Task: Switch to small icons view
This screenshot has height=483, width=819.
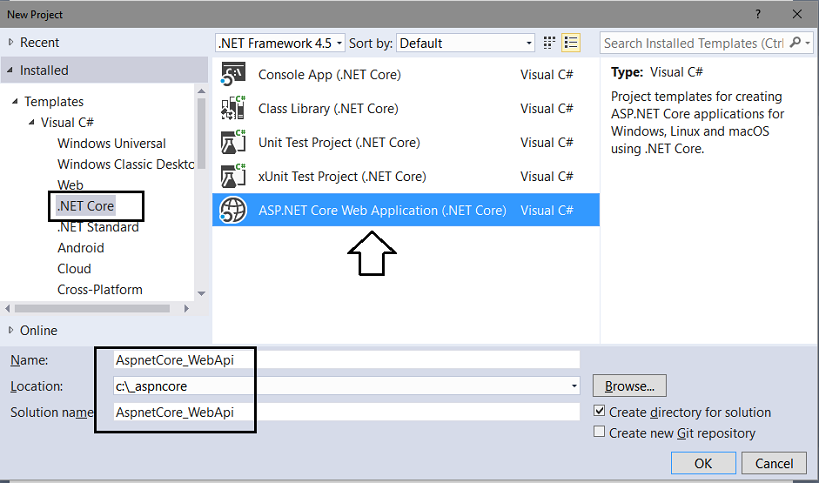Action: point(549,43)
